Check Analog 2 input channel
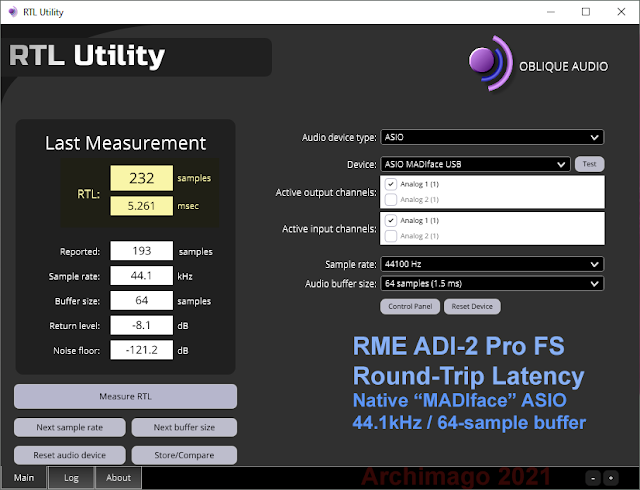Image resolution: width=640 pixels, height=490 pixels. point(391,236)
